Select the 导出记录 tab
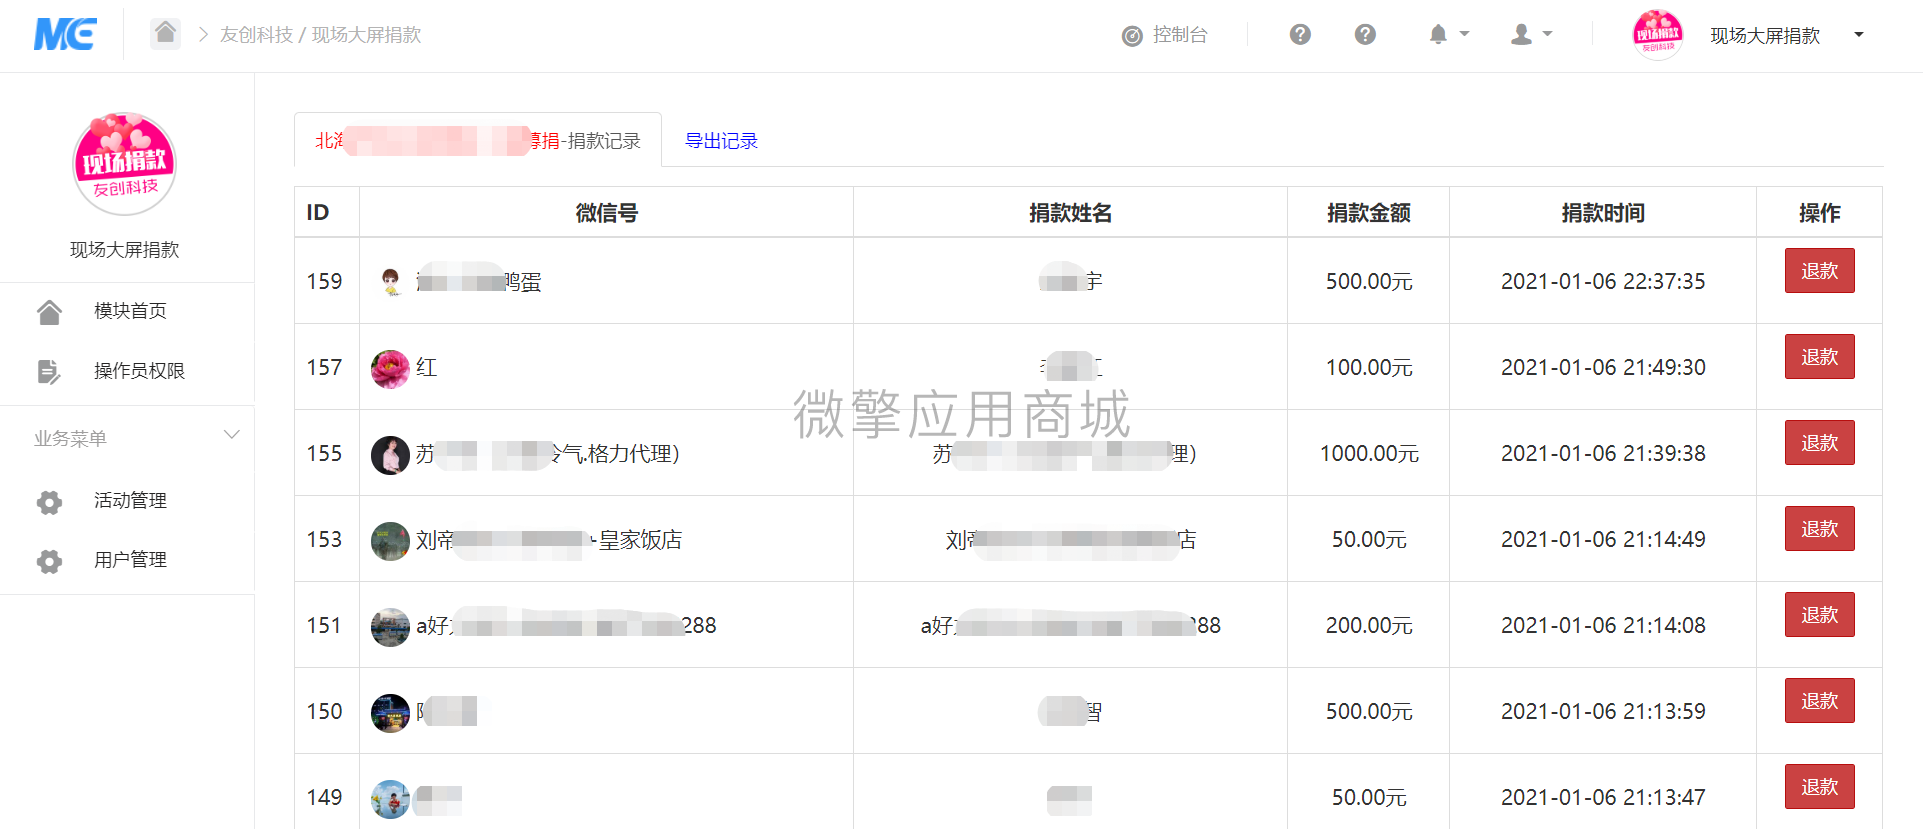 721,141
